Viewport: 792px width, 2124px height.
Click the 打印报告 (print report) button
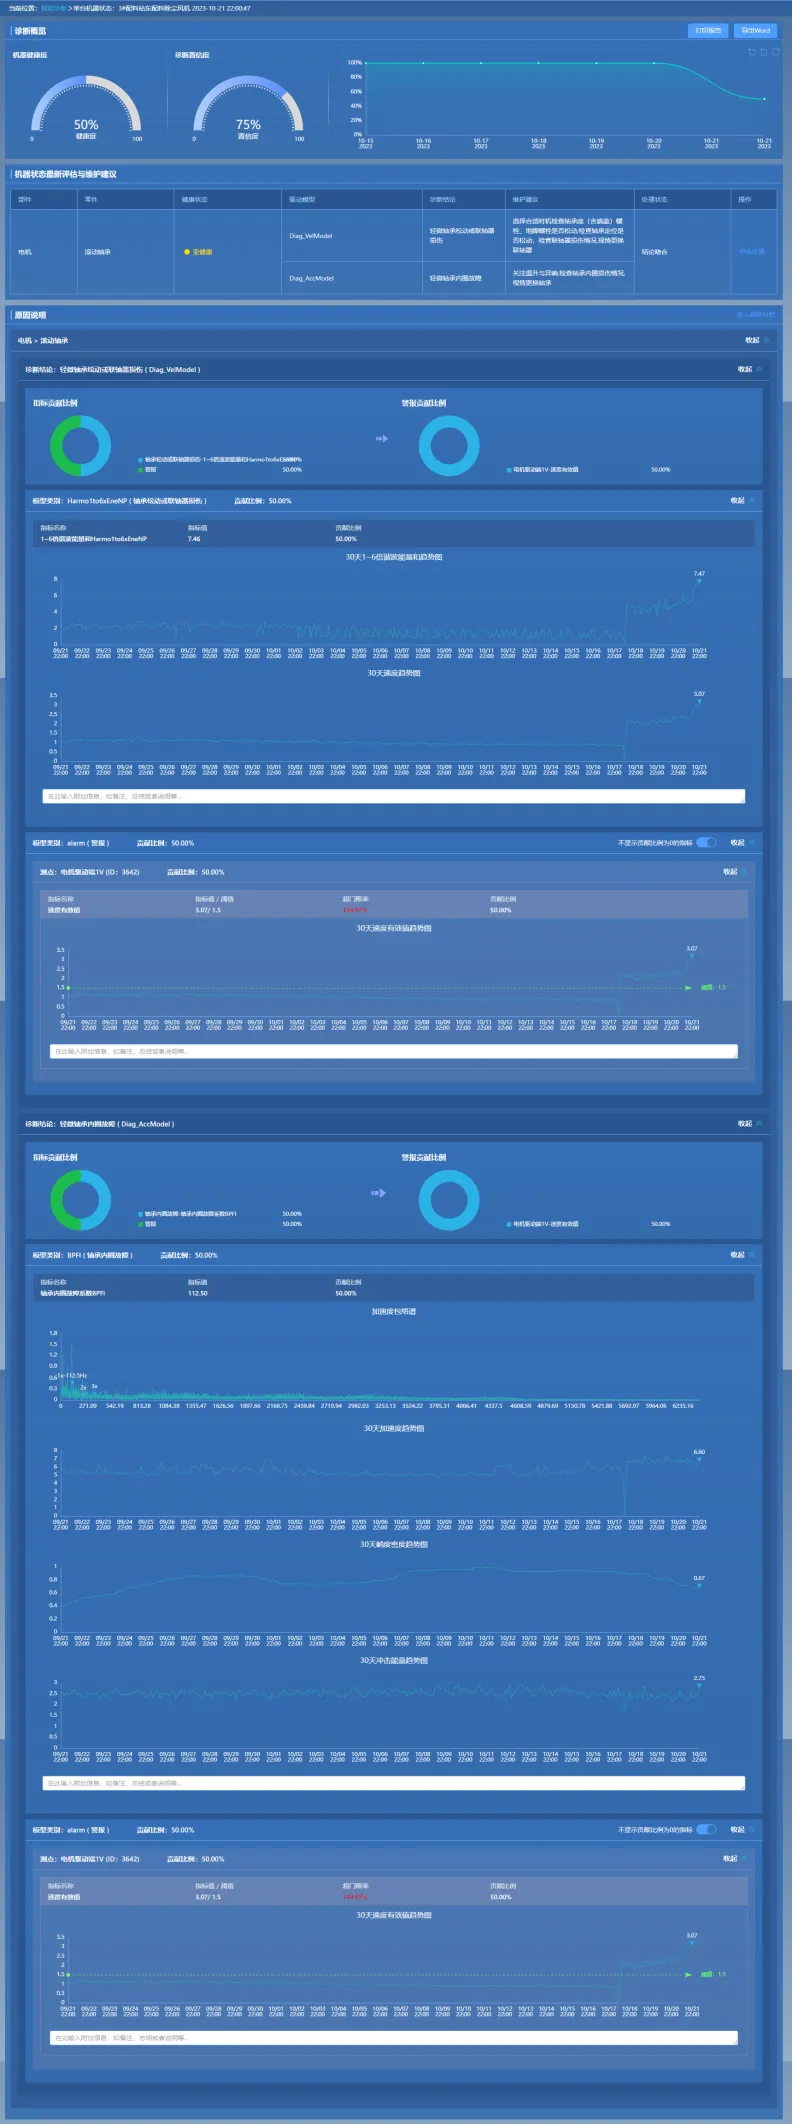point(707,31)
